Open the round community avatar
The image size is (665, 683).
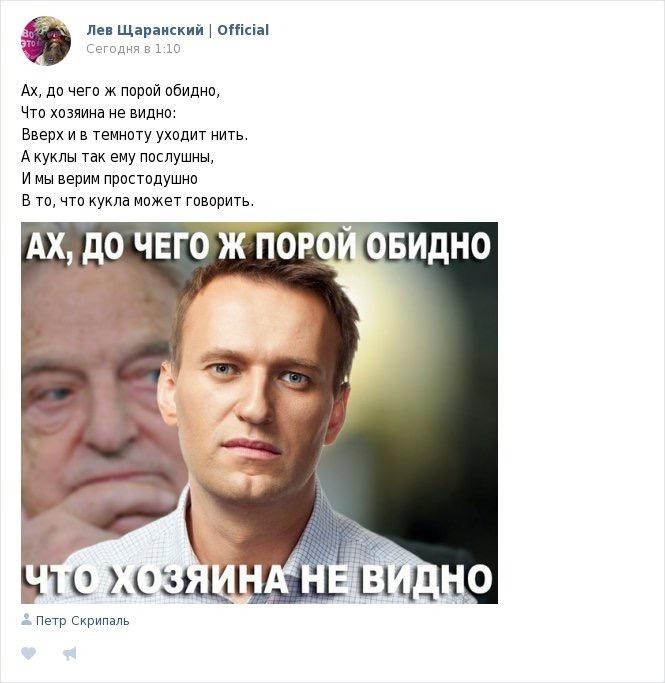pyautogui.click(x=46, y=41)
